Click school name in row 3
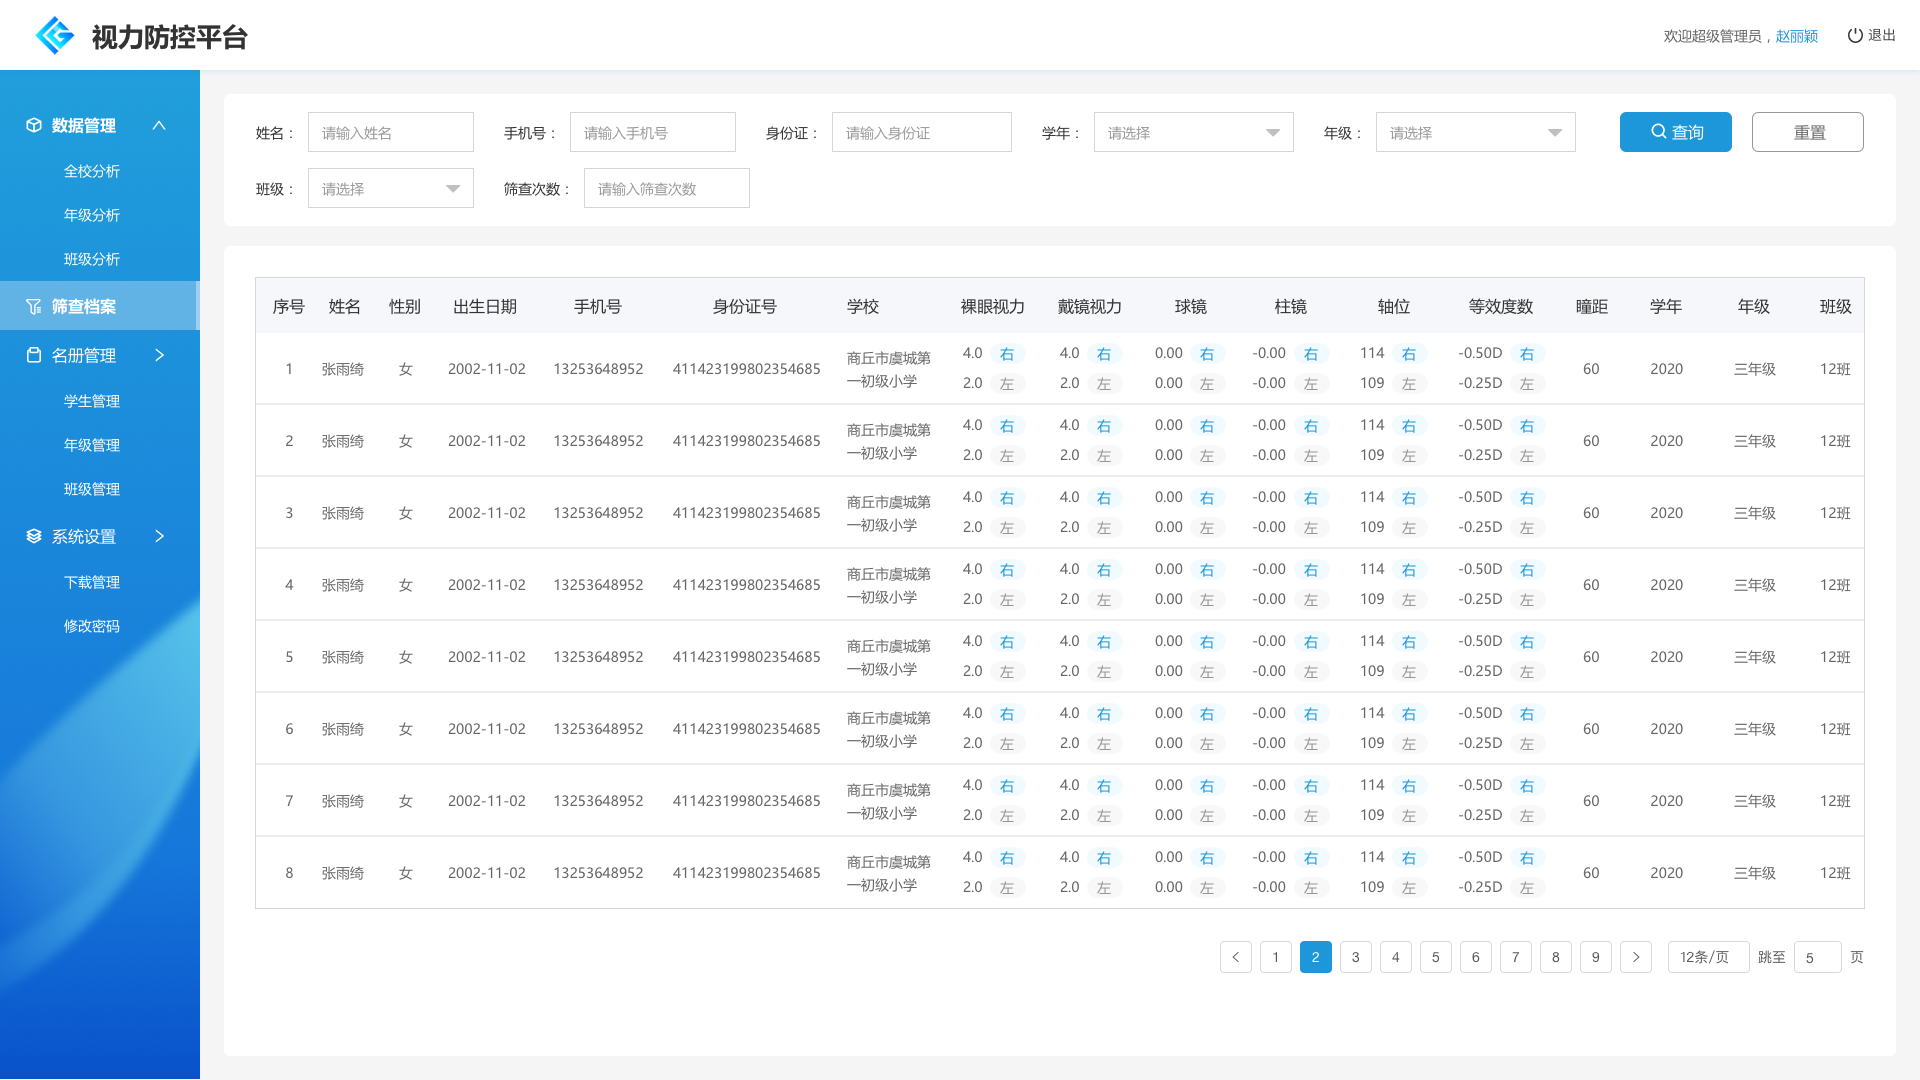 pyautogui.click(x=889, y=513)
